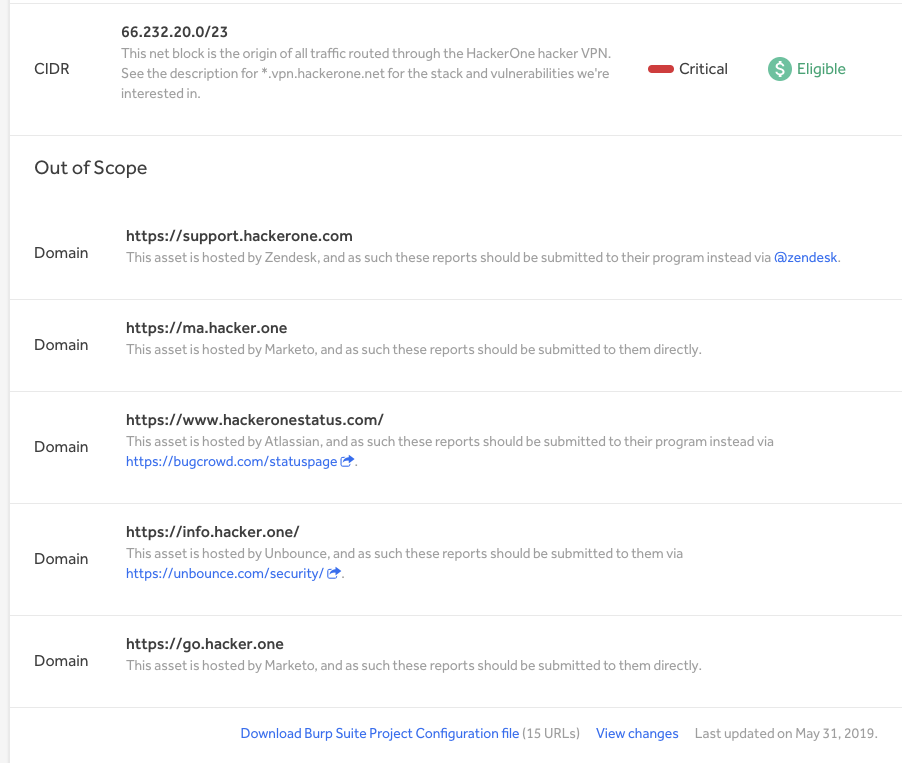This screenshot has width=902, height=763.
Task: Open the external link icon after bugcrowd statuspage
Action: tap(347, 461)
